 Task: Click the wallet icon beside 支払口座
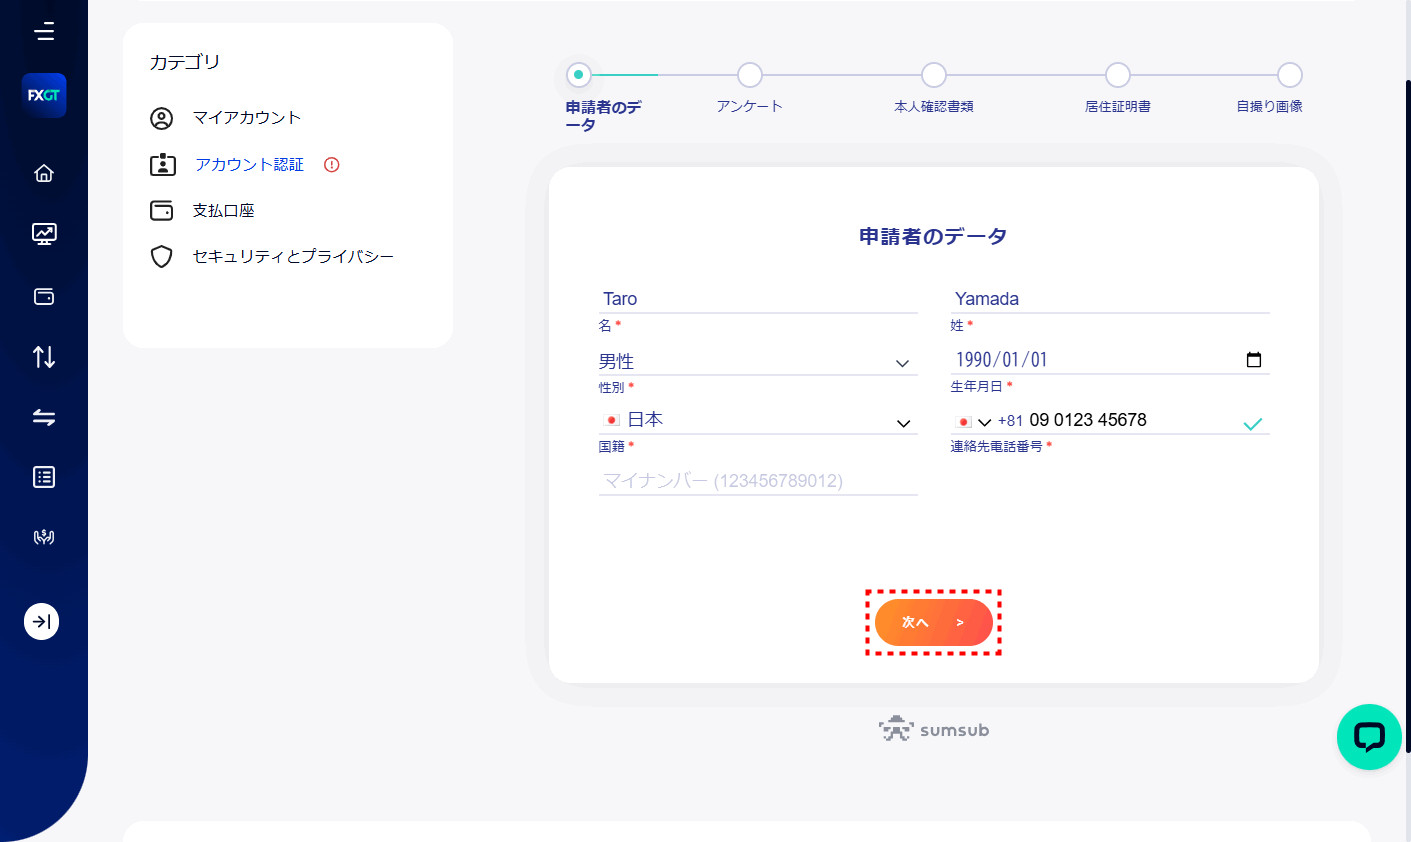tap(162, 211)
